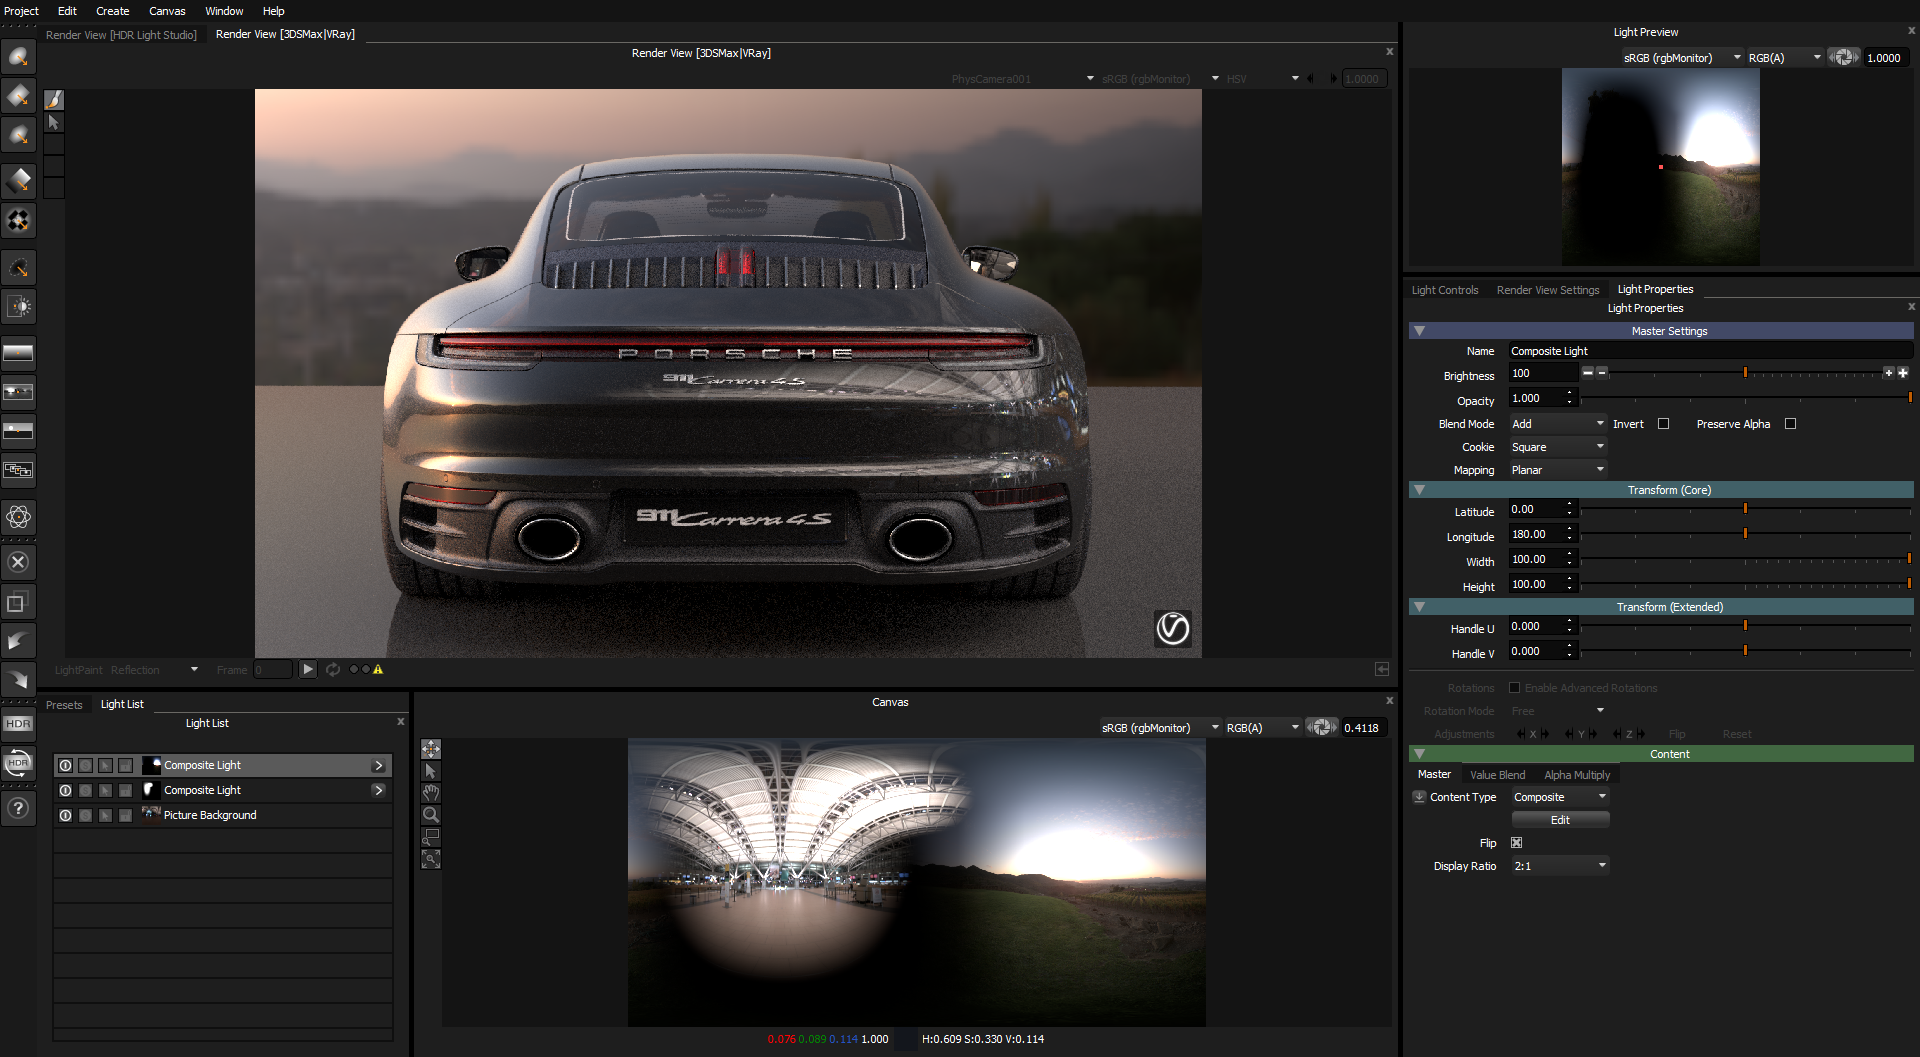Select the LightPaint brush tool in Render View
This screenshot has height=1057, width=1920.
tap(54, 99)
